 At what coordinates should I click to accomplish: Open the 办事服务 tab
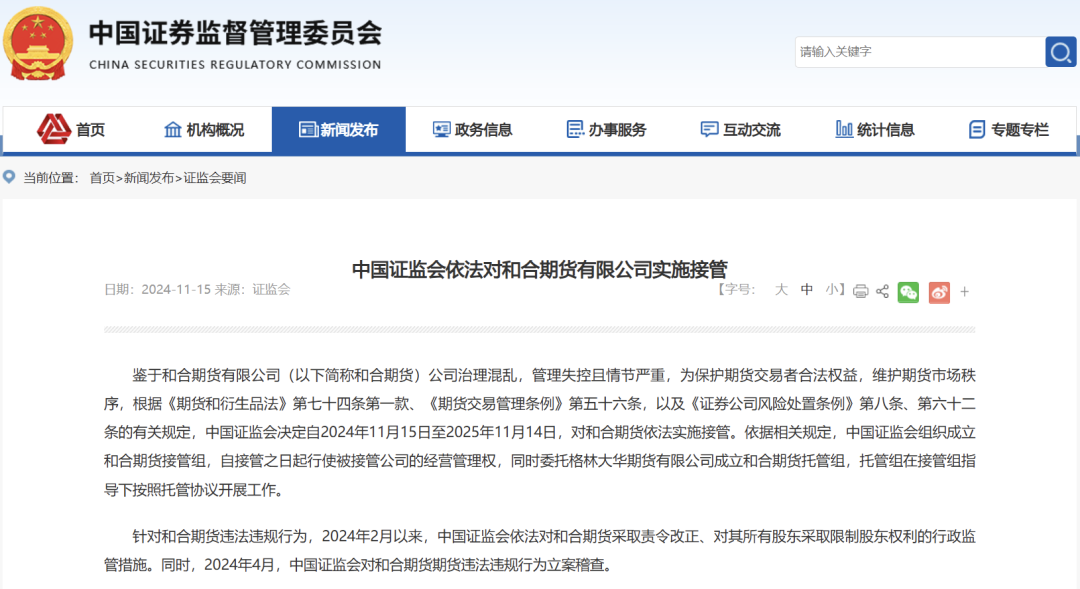[606, 130]
